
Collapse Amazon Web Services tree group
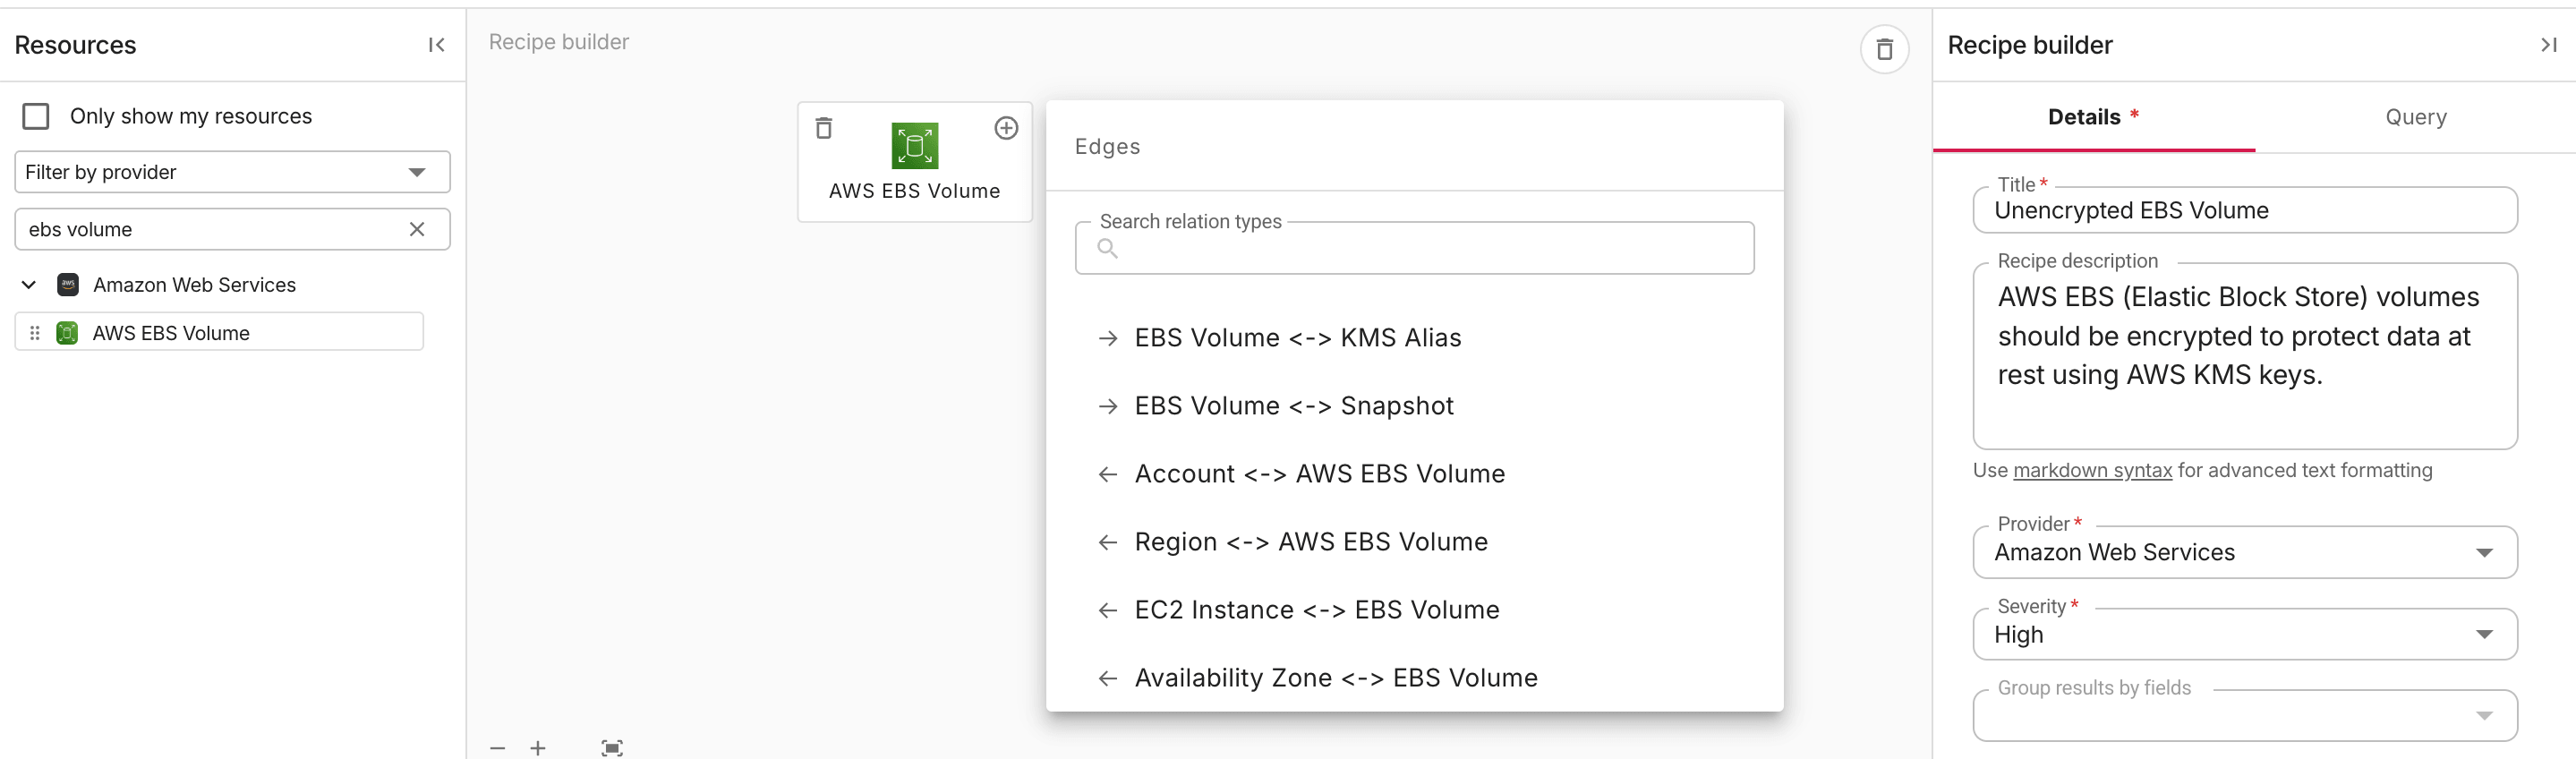(29, 285)
